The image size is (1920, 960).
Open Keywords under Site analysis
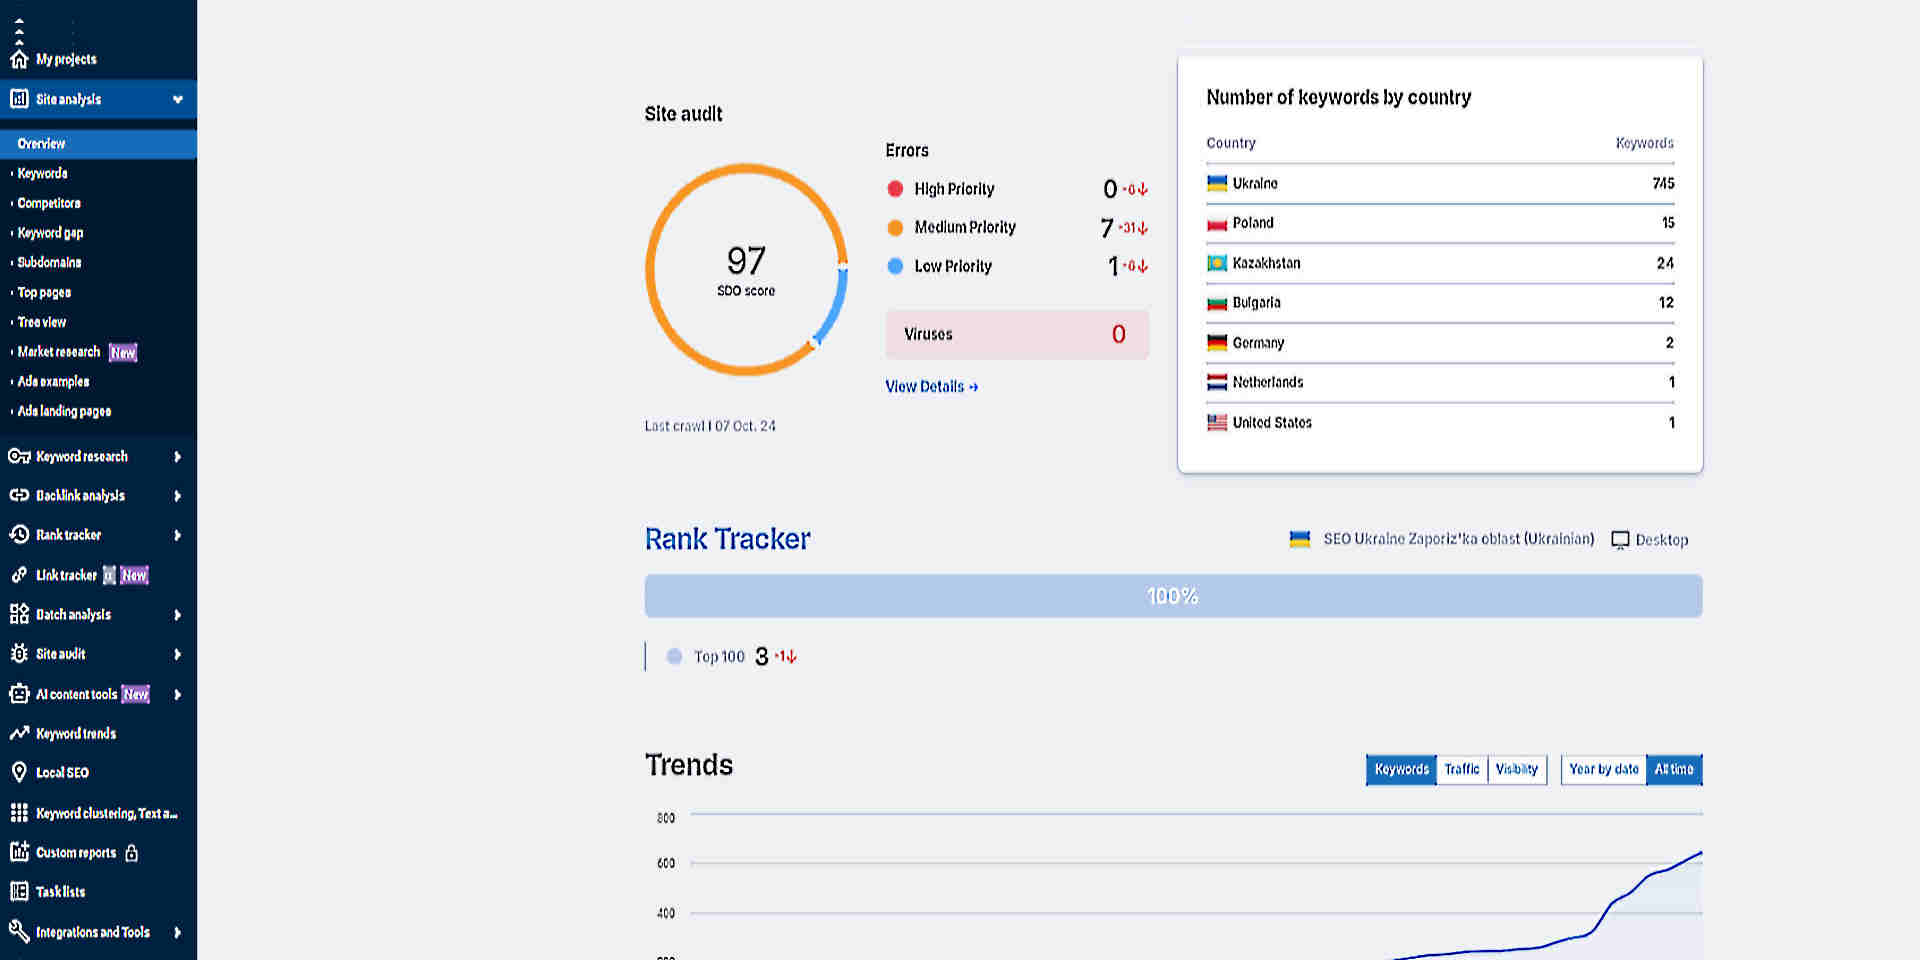click(42, 173)
